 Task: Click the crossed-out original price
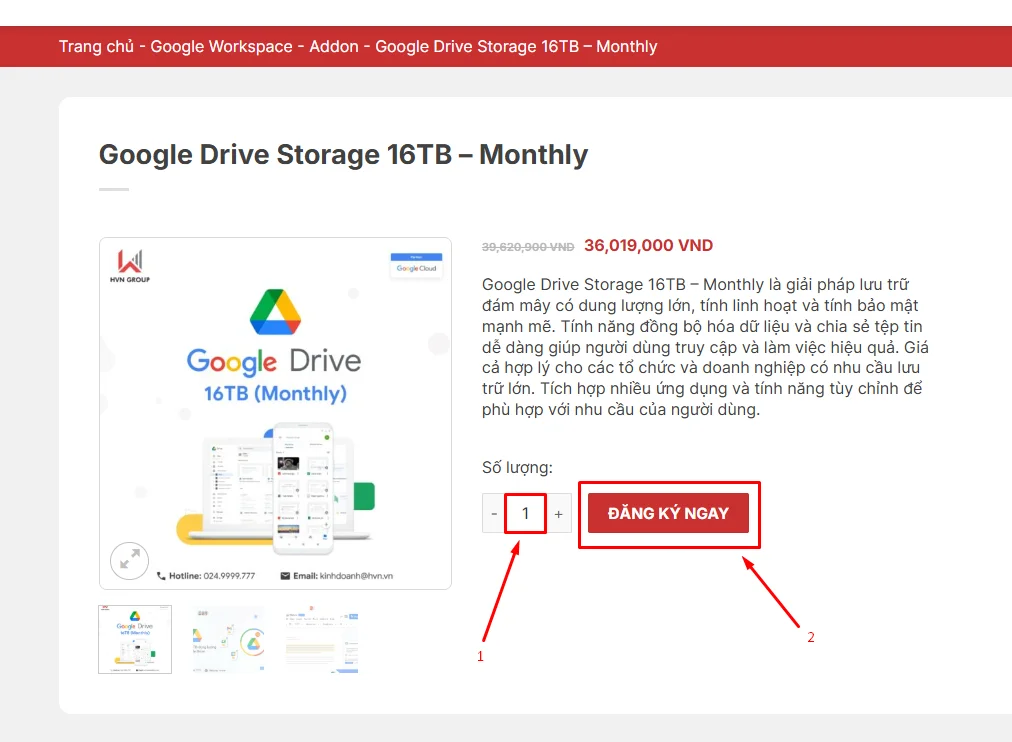528,247
